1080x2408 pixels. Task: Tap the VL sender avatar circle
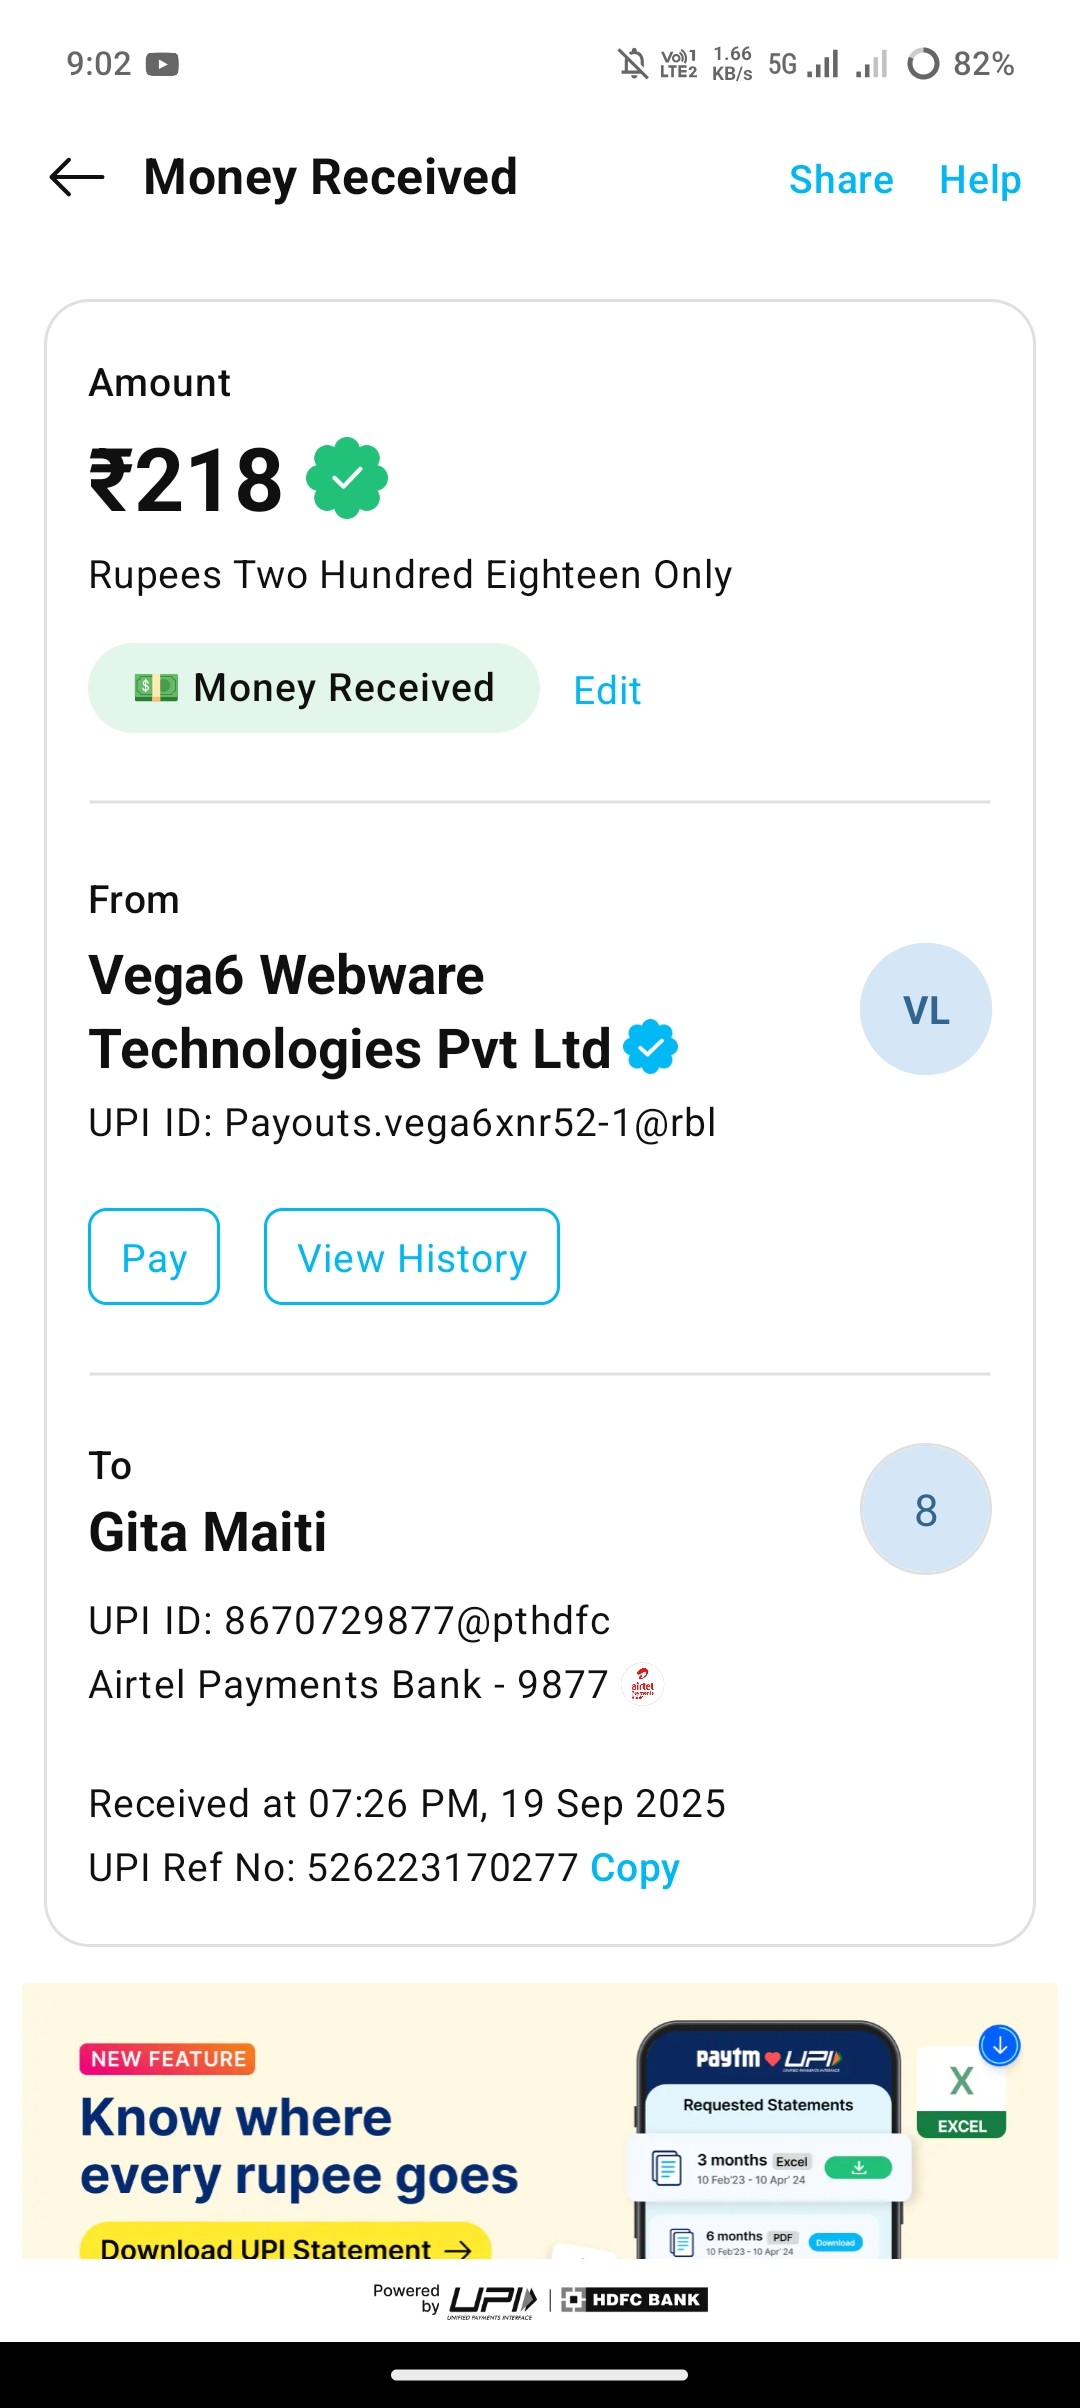[x=925, y=1009]
